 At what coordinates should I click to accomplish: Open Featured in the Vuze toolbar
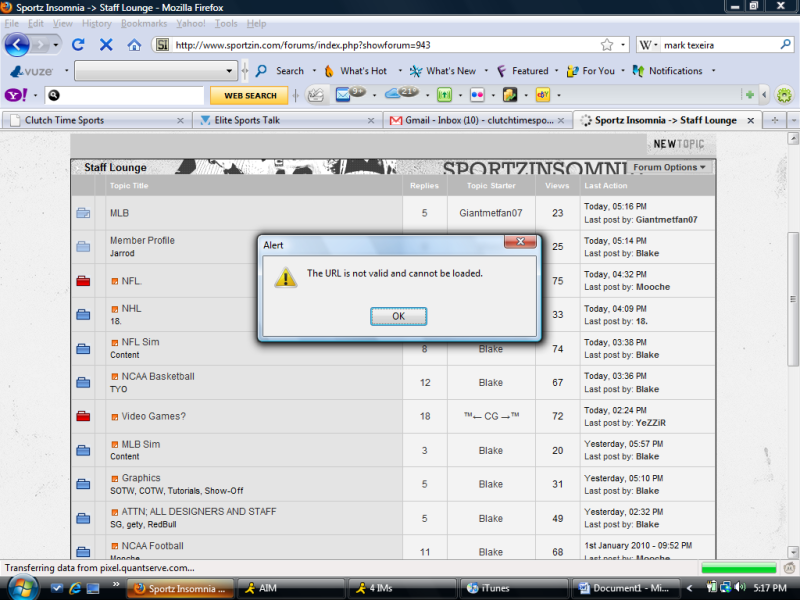(x=522, y=71)
